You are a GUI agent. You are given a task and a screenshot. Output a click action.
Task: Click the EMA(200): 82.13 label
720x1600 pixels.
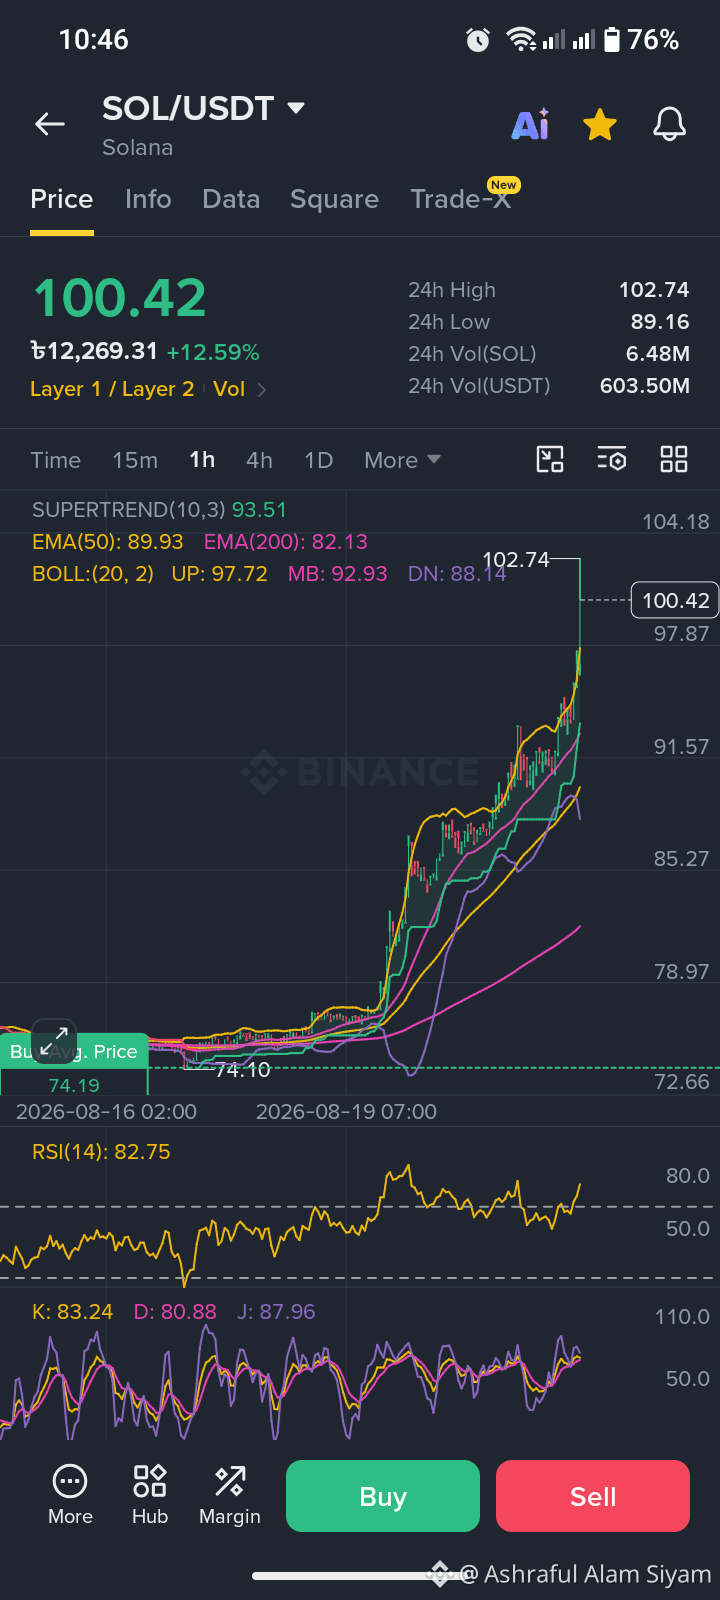click(x=286, y=542)
